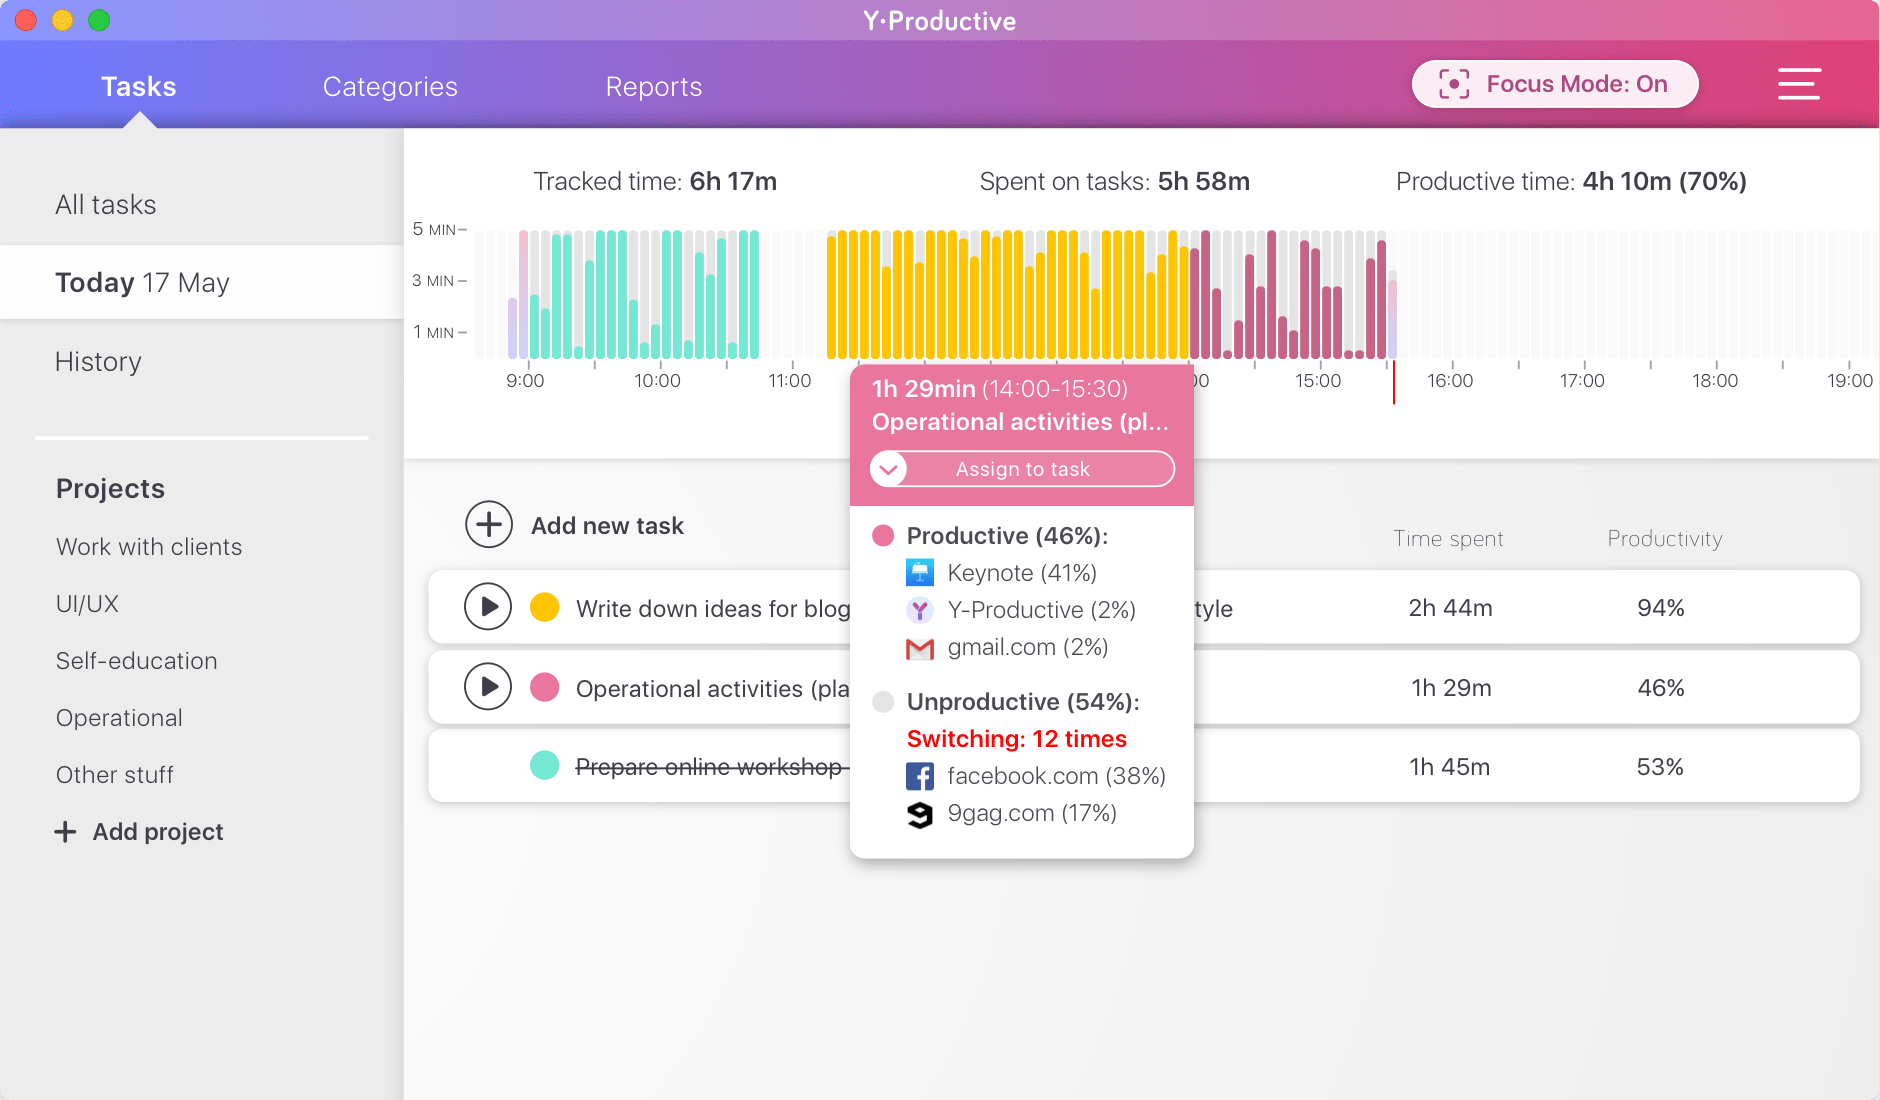
Task: Select the Self-education project
Action: [137, 661]
